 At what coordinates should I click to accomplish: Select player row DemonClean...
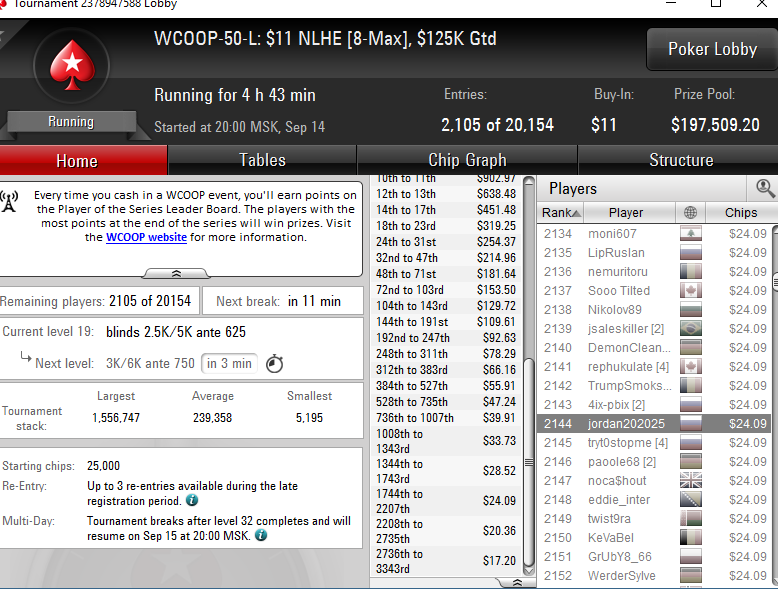coord(654,347)
